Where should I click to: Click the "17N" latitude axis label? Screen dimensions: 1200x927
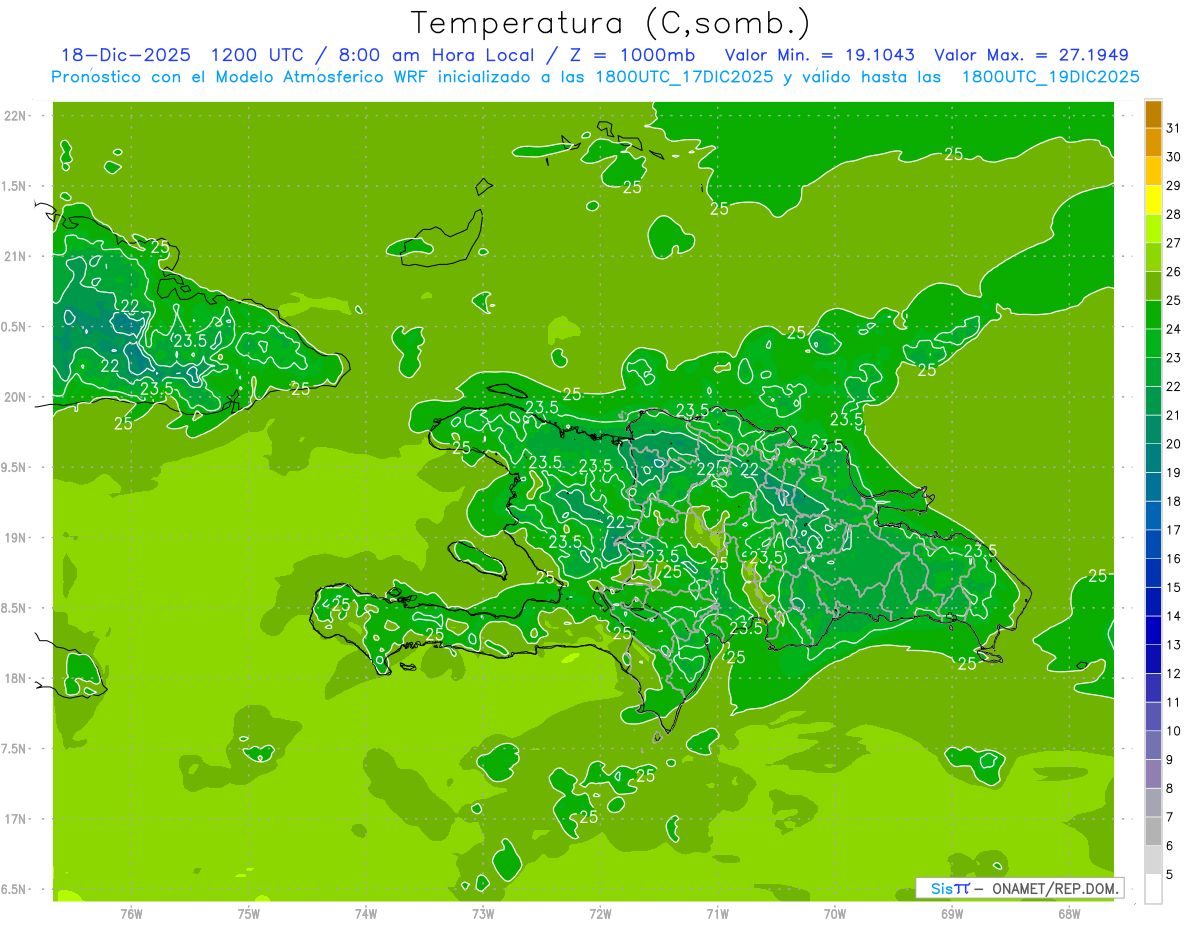click(15, 819)
